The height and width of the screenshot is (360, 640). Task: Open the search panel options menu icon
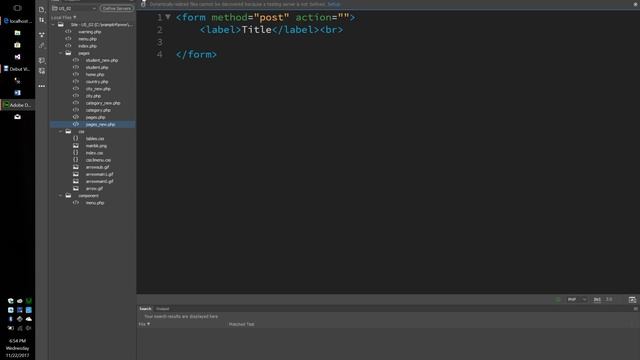coord(636,309)
